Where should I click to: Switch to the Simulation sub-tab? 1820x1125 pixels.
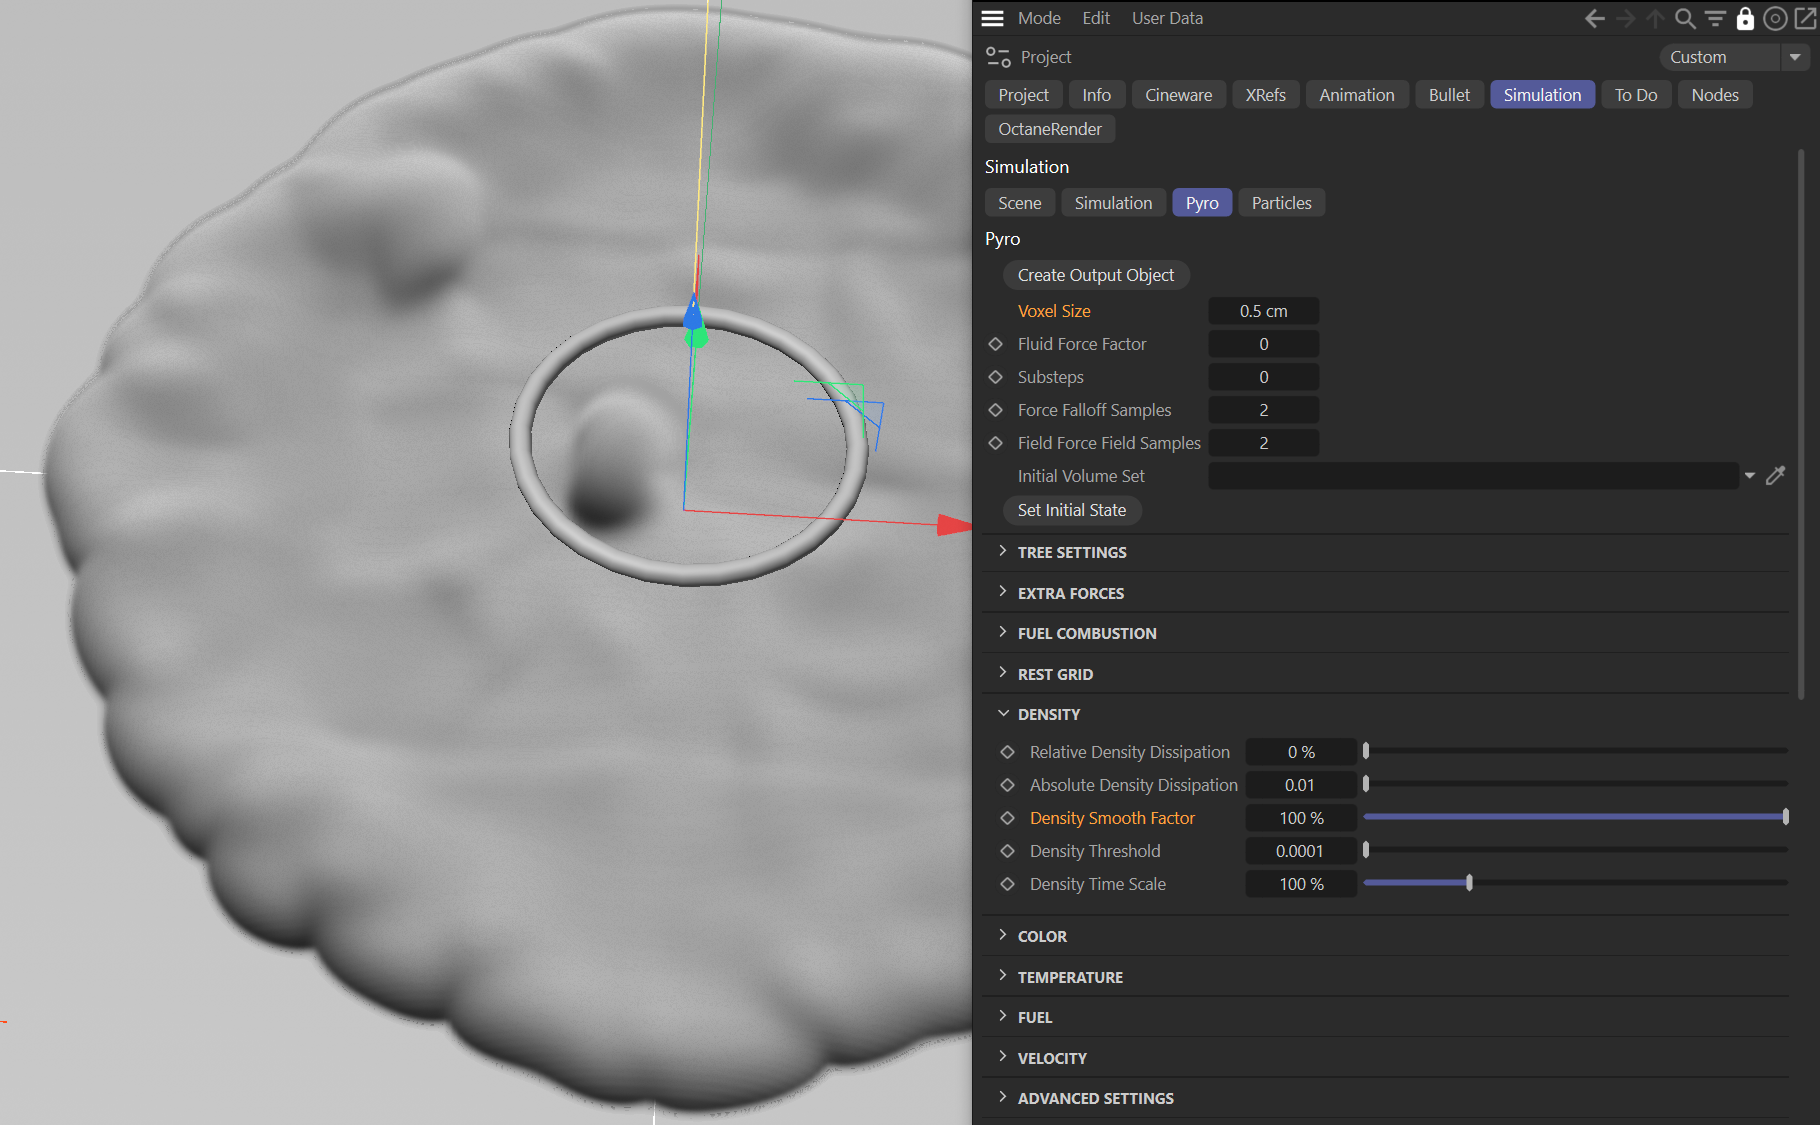(1113, 203)
